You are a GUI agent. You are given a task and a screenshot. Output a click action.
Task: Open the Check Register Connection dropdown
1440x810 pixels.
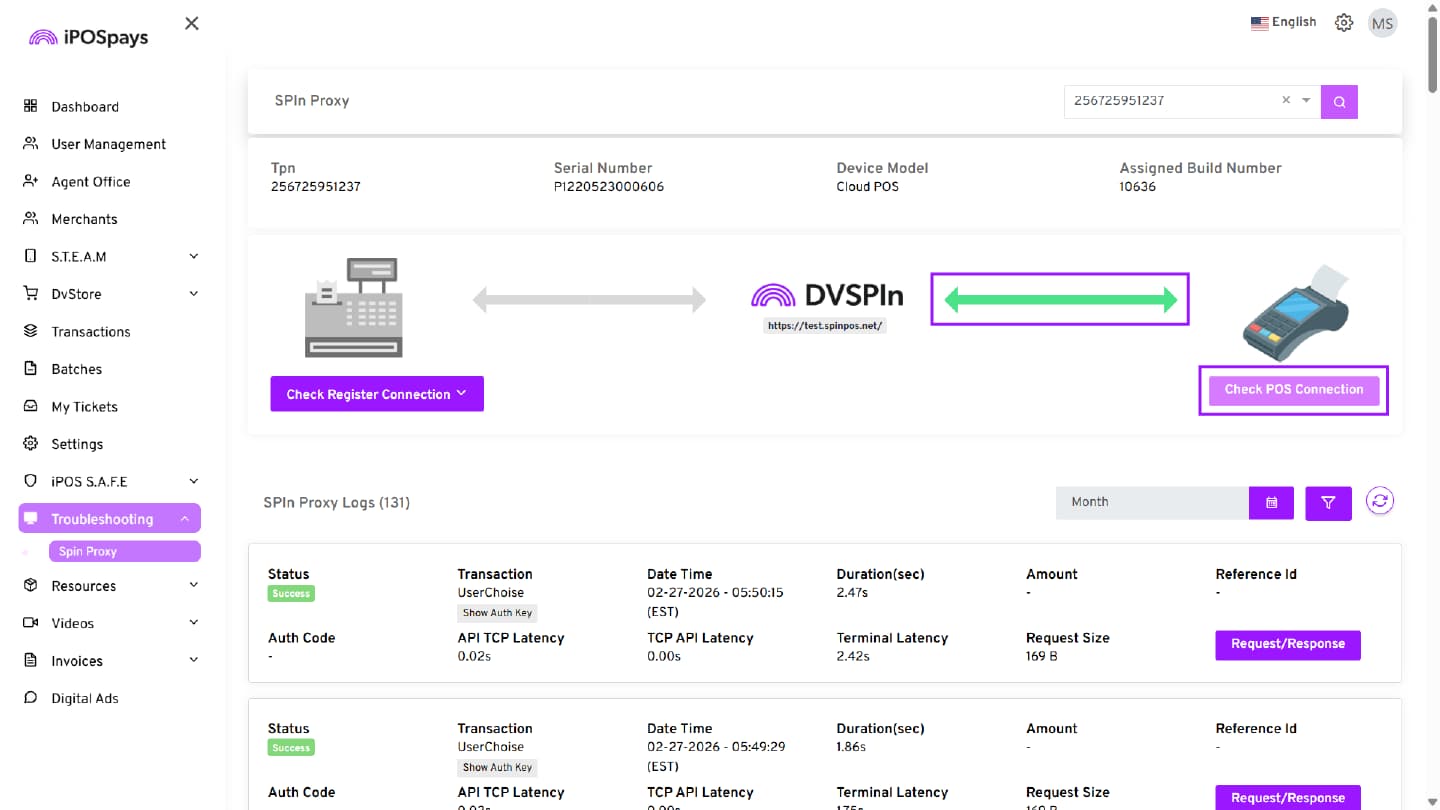pos(376,394)
